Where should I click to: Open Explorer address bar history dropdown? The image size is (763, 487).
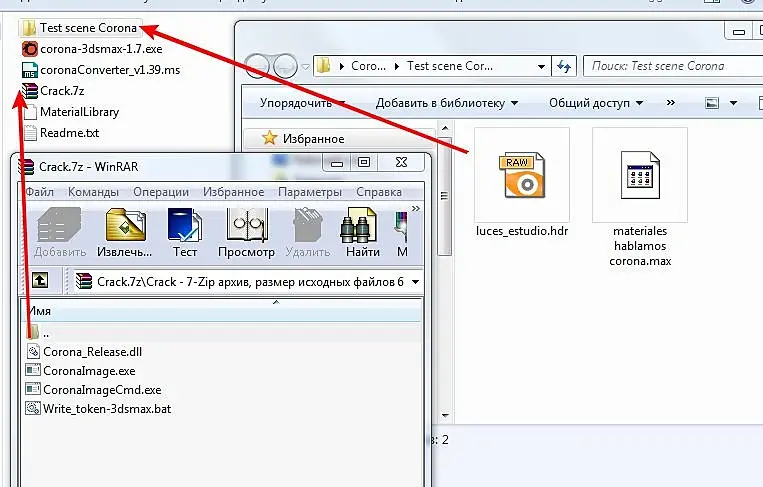[541, 66]
